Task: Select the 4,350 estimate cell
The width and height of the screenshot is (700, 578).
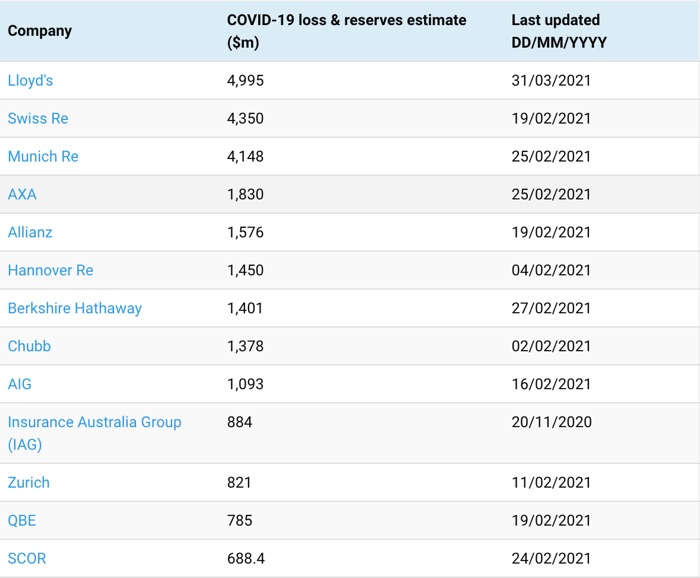Action: [245, 119]
